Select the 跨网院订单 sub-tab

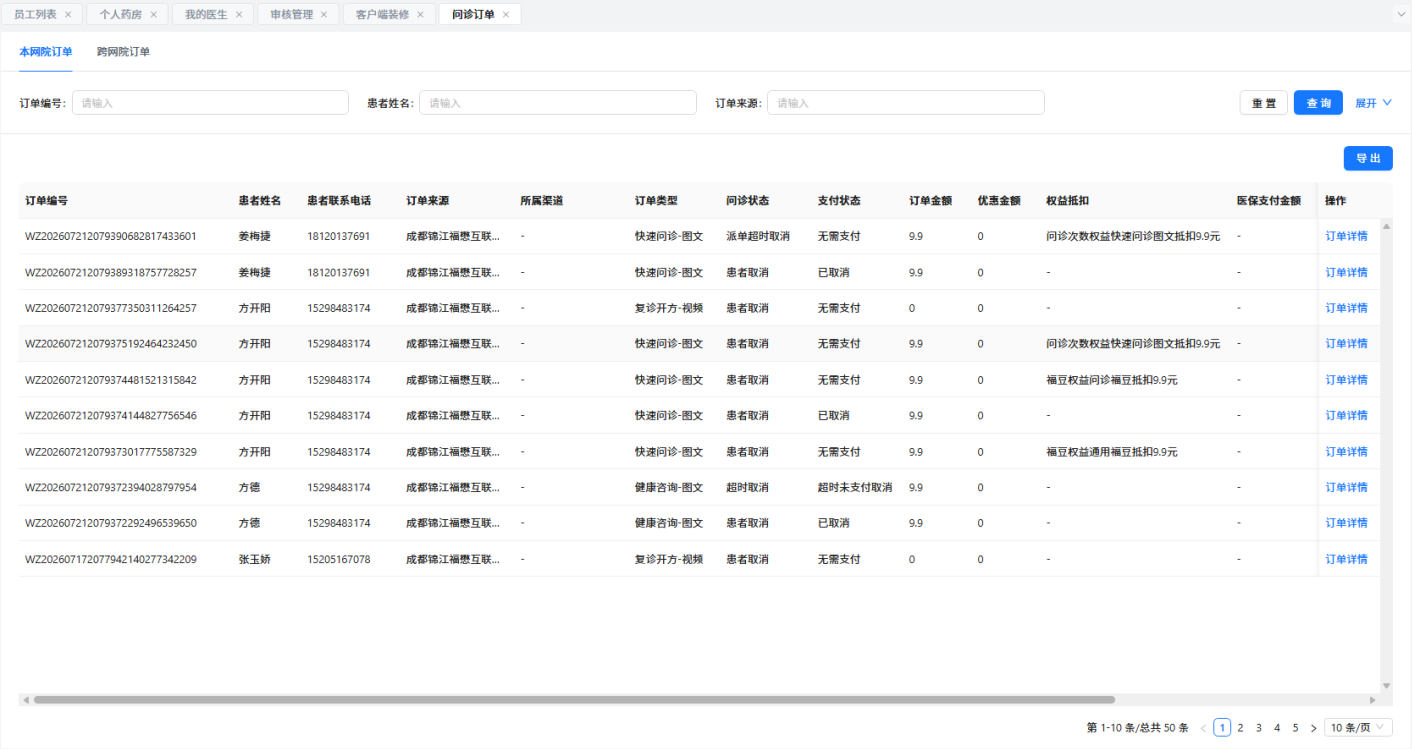123,52
